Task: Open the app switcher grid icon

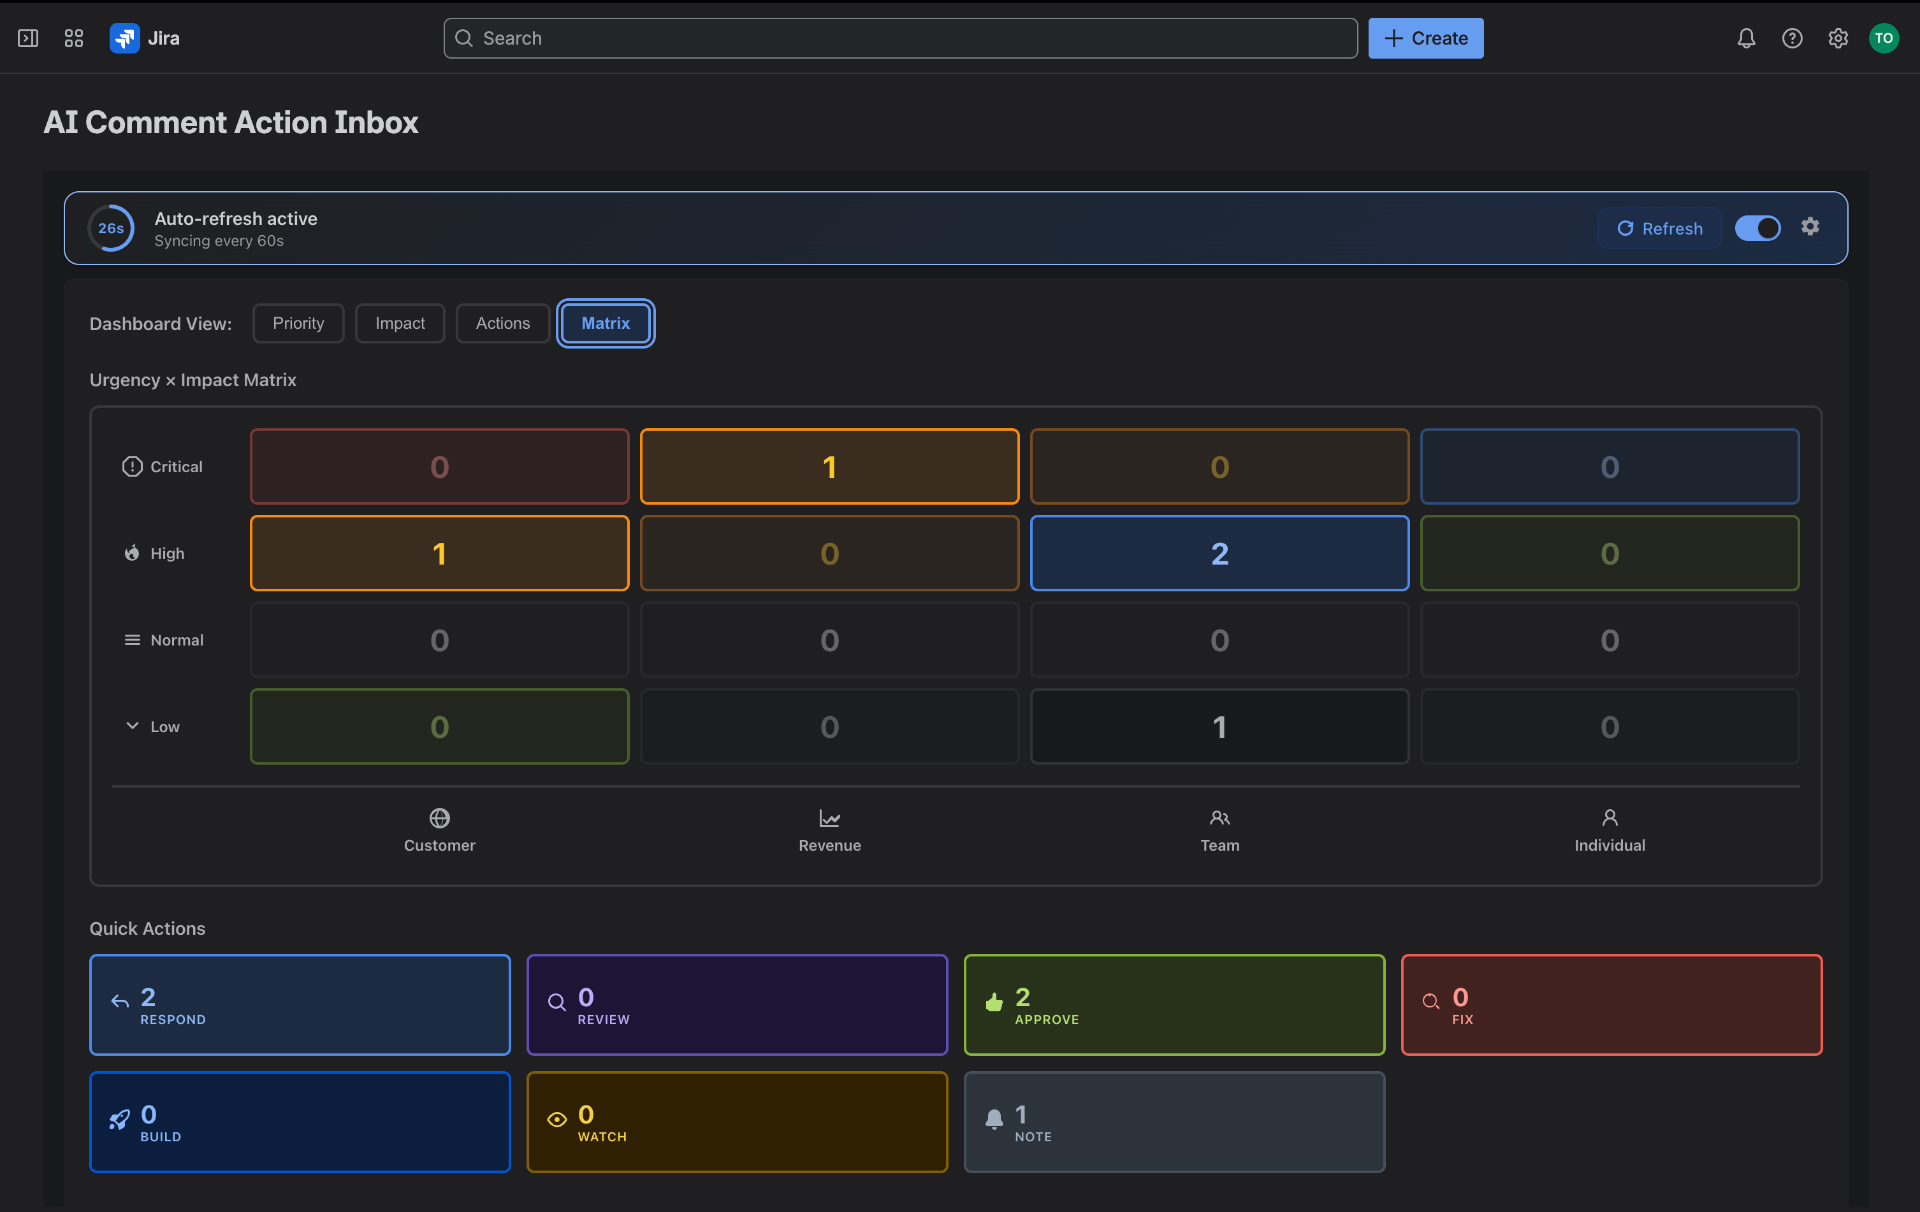Action: (73, 38)
